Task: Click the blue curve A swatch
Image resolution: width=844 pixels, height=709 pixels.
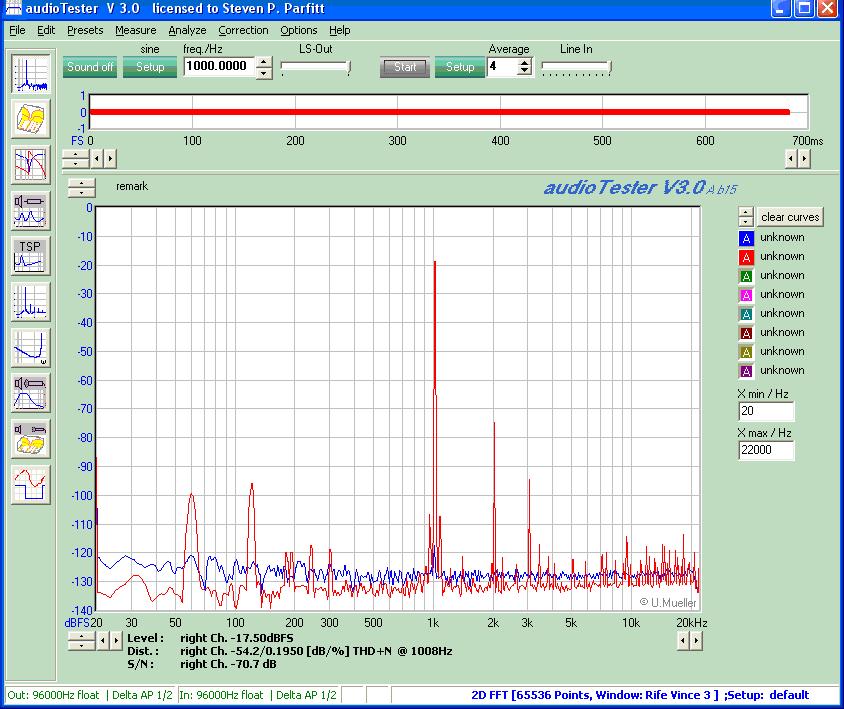Action: [x=746, y=238]
